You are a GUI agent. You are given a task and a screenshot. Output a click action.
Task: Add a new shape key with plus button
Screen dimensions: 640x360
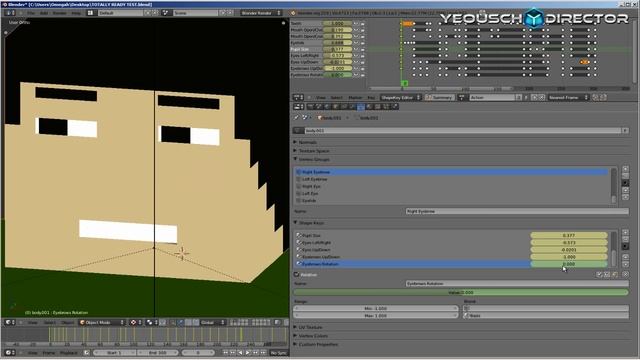pyautogui.click(x=626, y=232)
